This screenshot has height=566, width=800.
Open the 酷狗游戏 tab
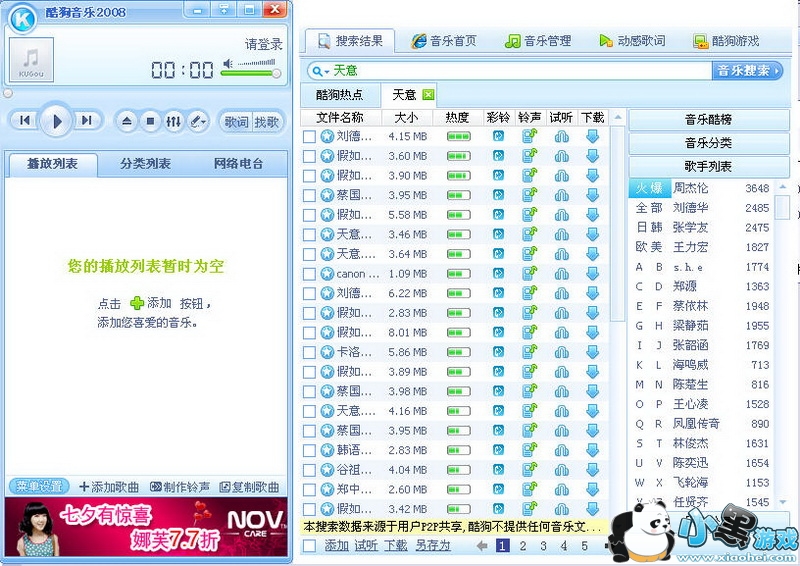(x=726, y=41)
